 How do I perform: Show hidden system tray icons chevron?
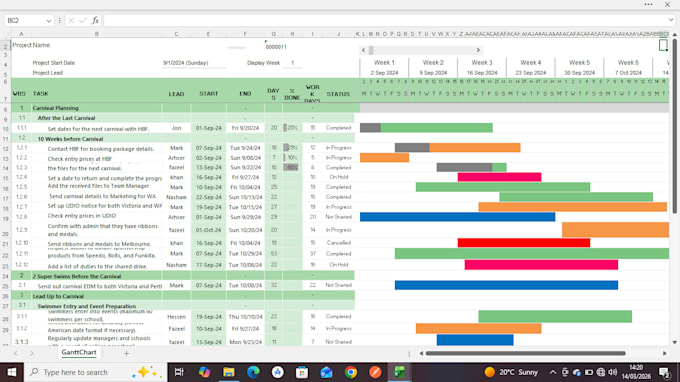(x=553, y=372)
